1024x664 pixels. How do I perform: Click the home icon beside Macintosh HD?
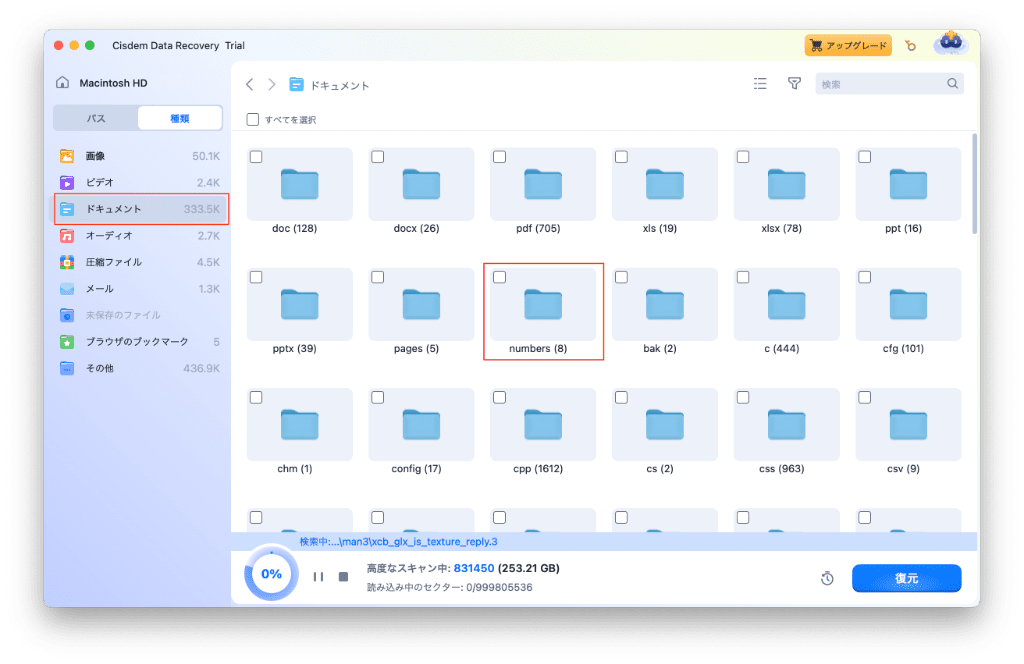[64, 83]
